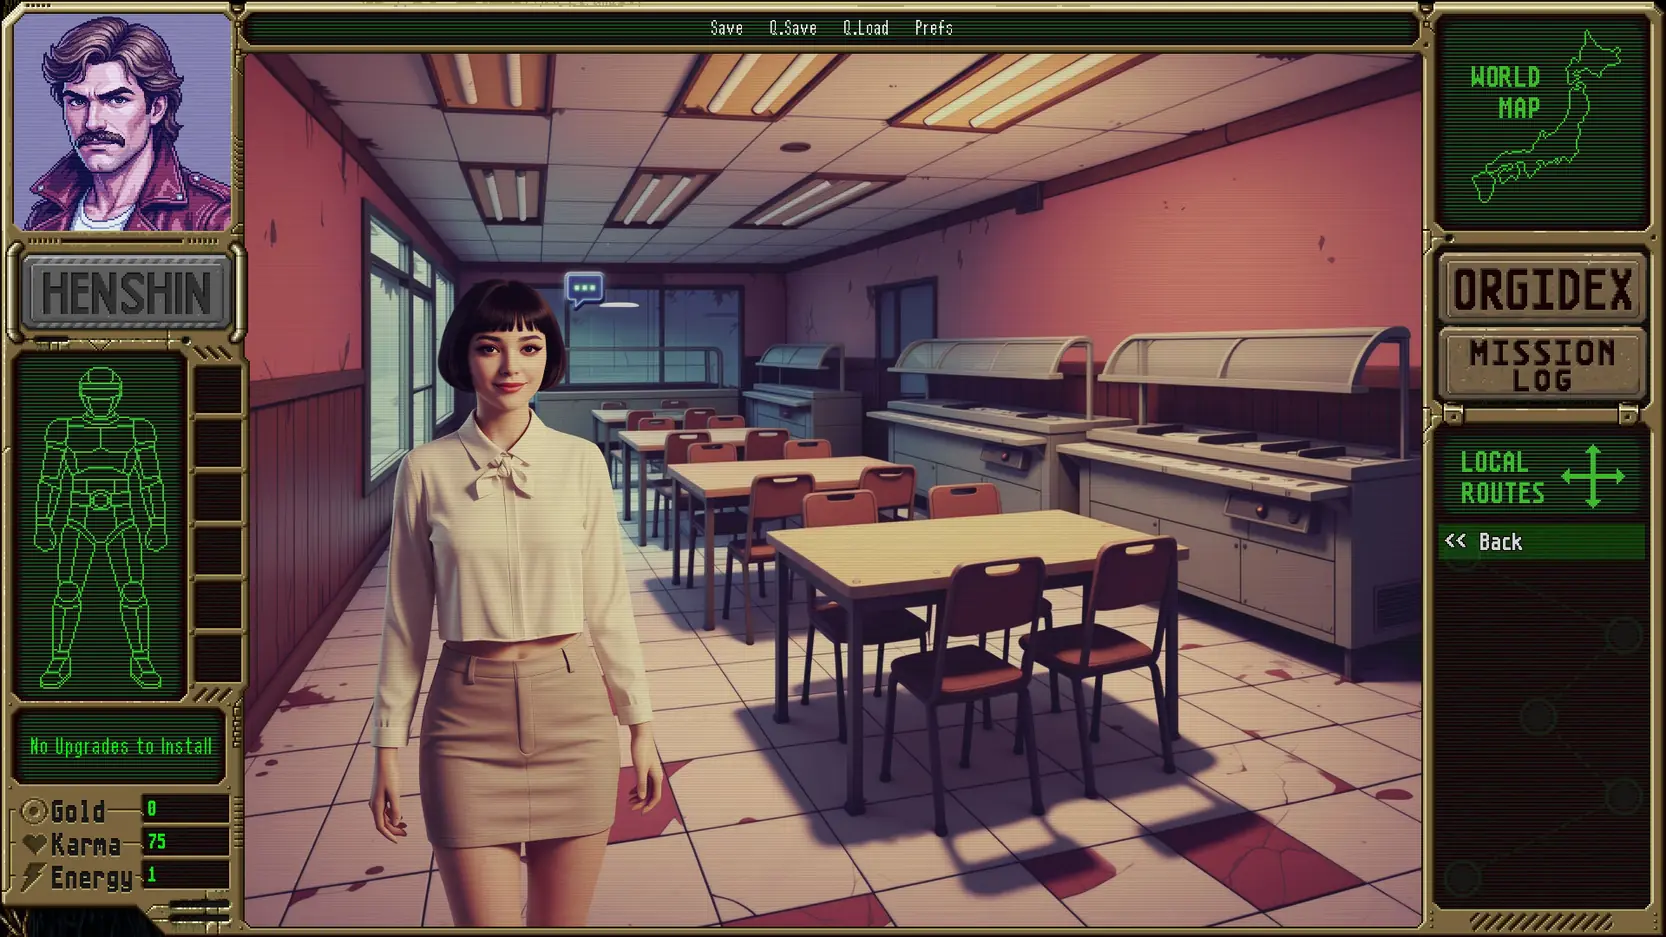Image resolution: width=1666 pixels, height=937 pixels.
Task: Choose Q.Load in the top bar
Action: pos(865,28)
